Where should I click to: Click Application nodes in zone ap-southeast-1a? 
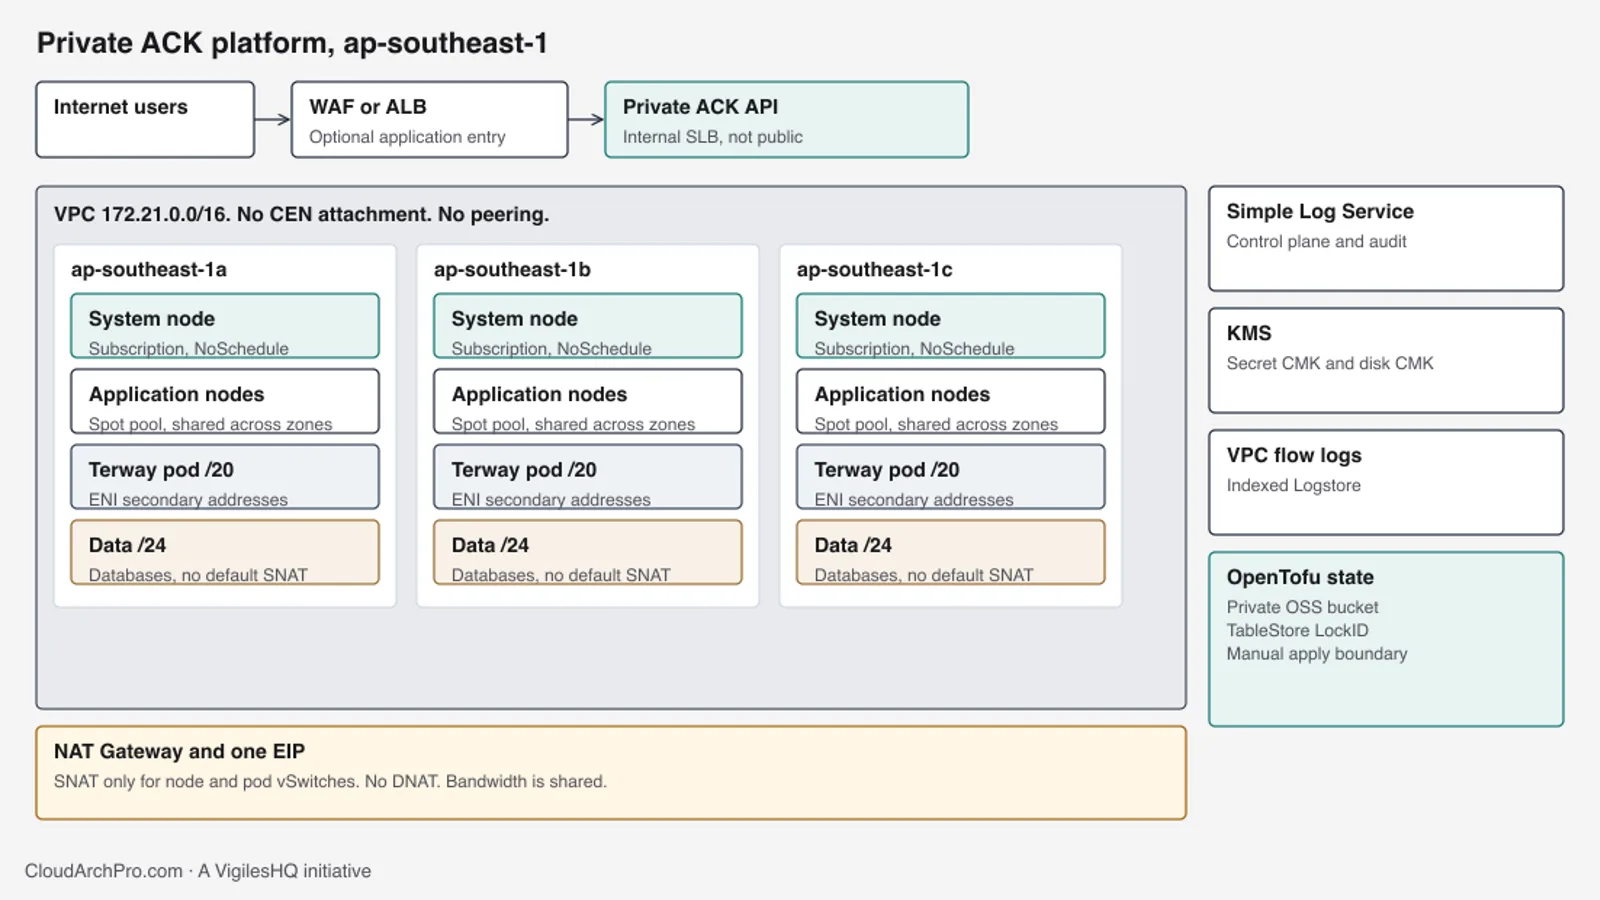coord(225,401)
